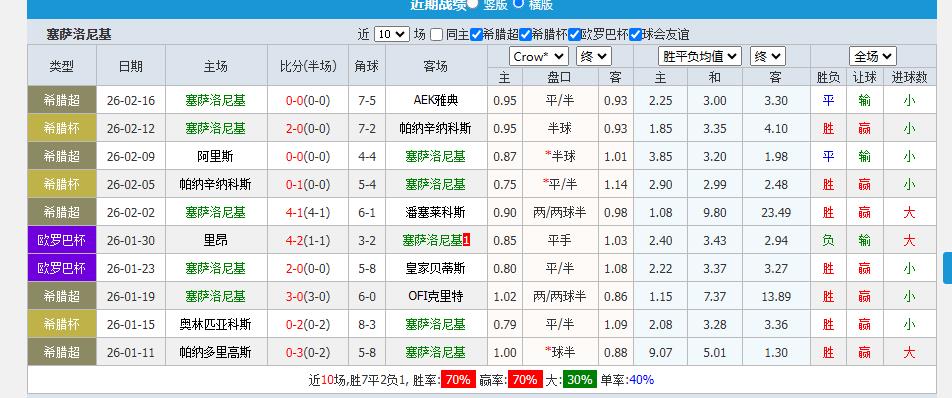Click 欧罗巴杯 type label for 26-01-23 row
Image resolution: width=952 pixels, height=398 pixels.
point(62,268)
